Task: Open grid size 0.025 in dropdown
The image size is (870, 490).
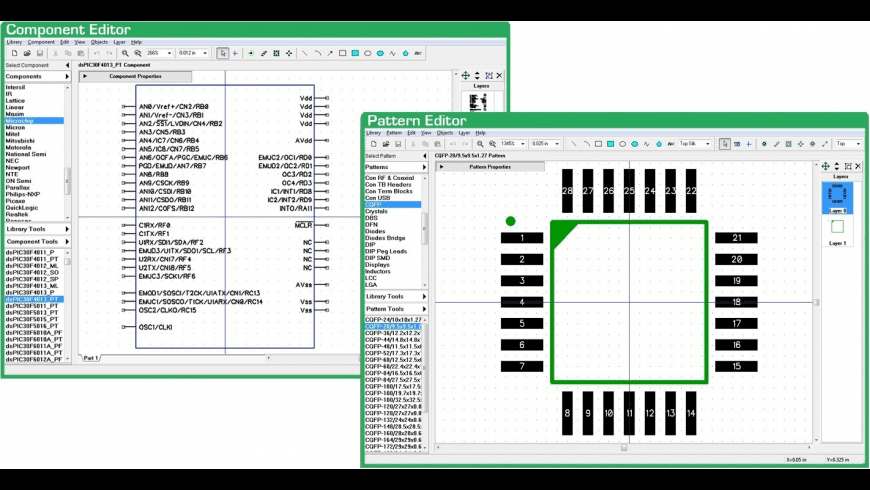Action: coord(557,144)
